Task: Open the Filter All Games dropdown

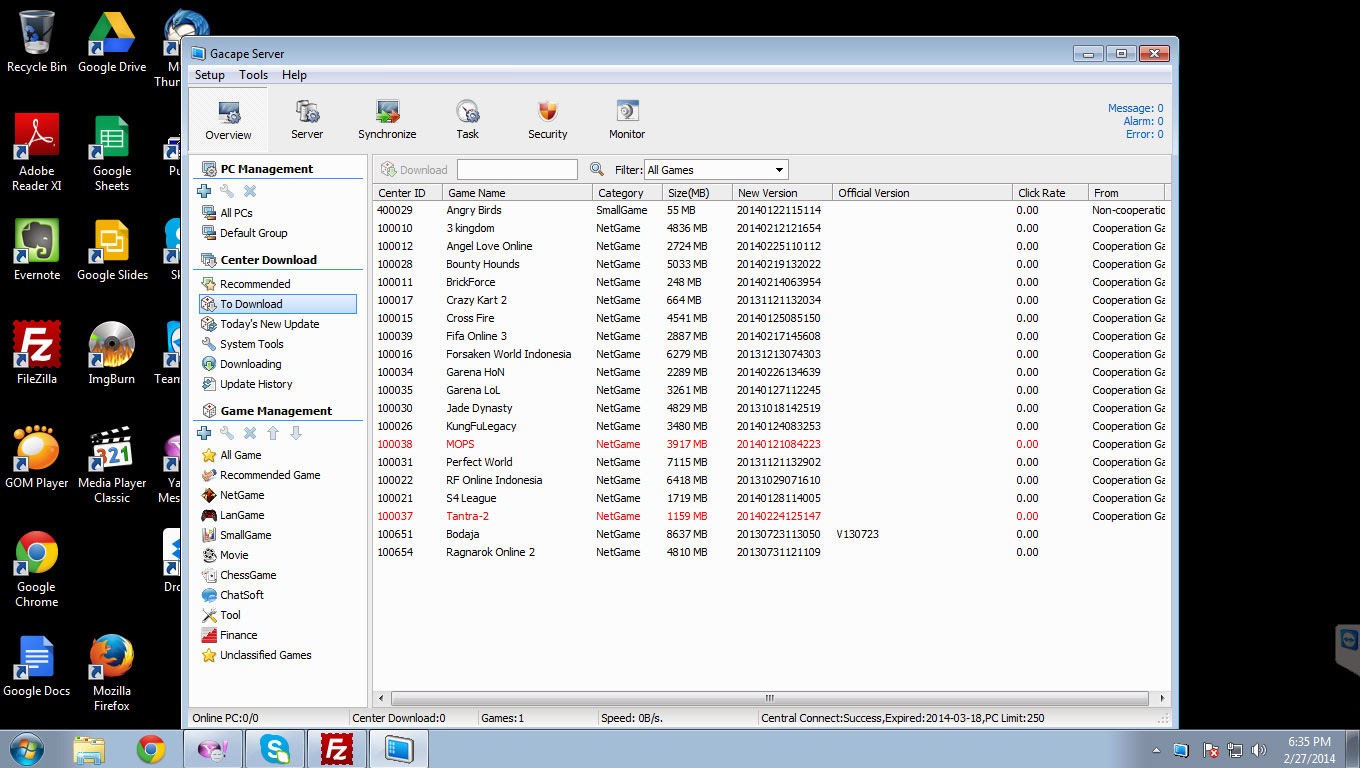Action: pos(716,170)
